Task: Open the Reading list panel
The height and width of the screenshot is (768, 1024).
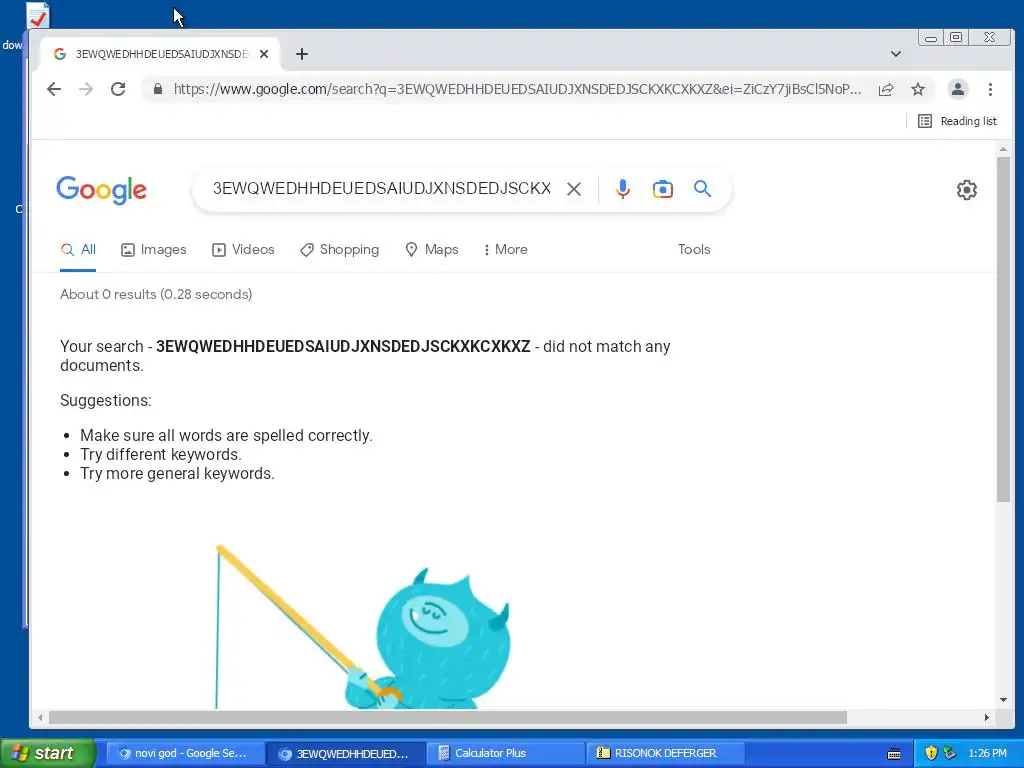Action: click(x=957, y=121)
